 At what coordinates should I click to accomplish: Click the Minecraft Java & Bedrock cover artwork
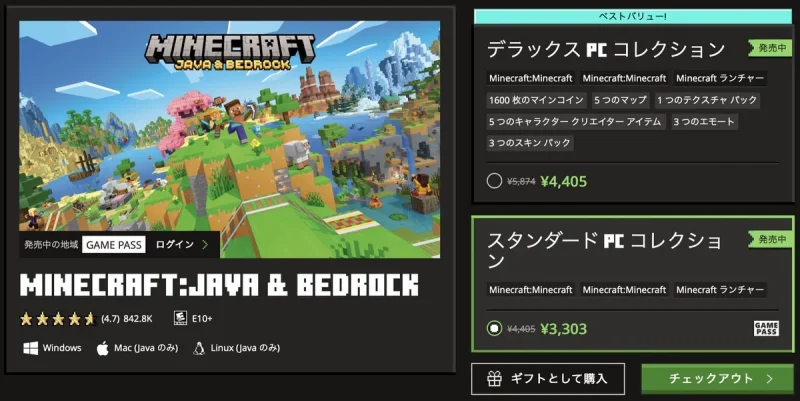(x=230, y=139)
